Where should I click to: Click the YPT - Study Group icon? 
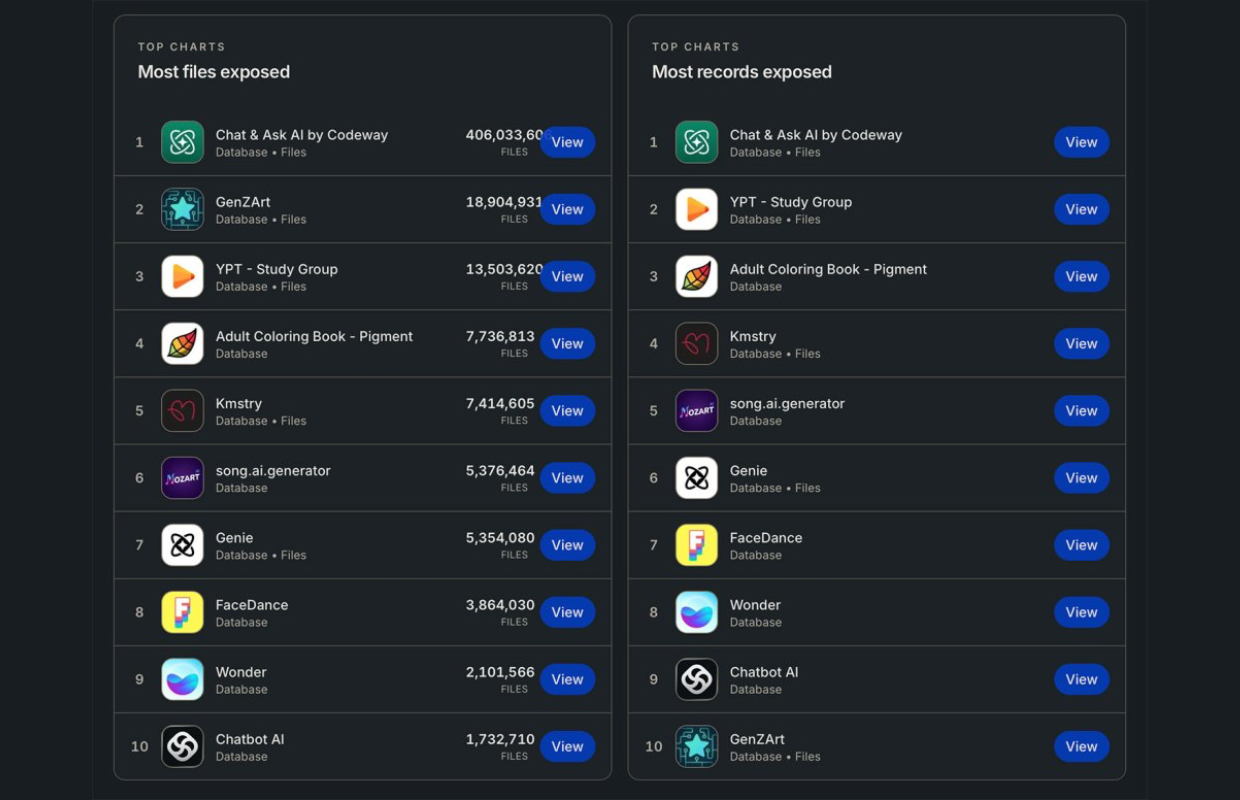tap(183, 276)
